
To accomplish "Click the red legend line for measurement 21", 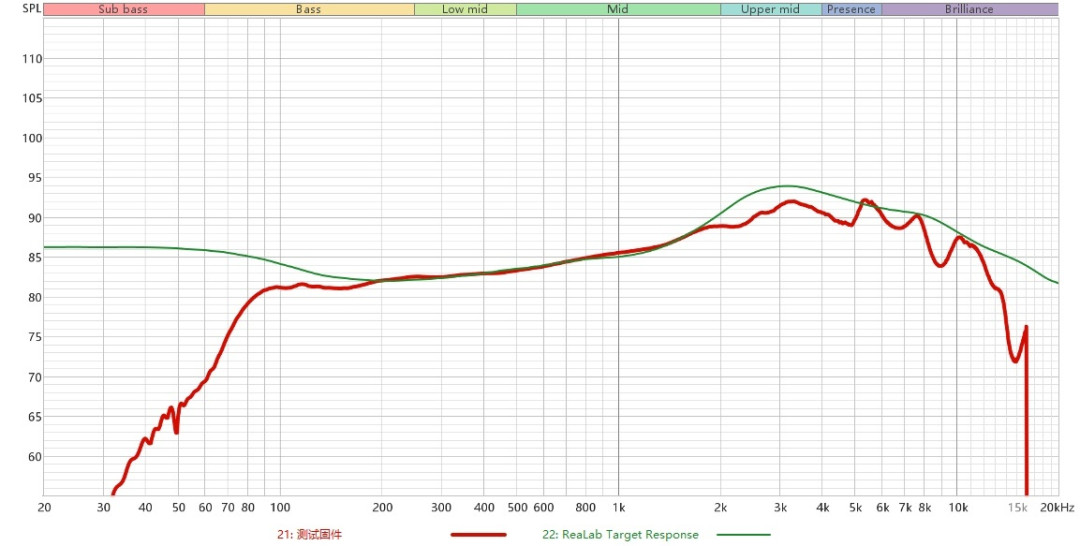I will pos(479,535).
